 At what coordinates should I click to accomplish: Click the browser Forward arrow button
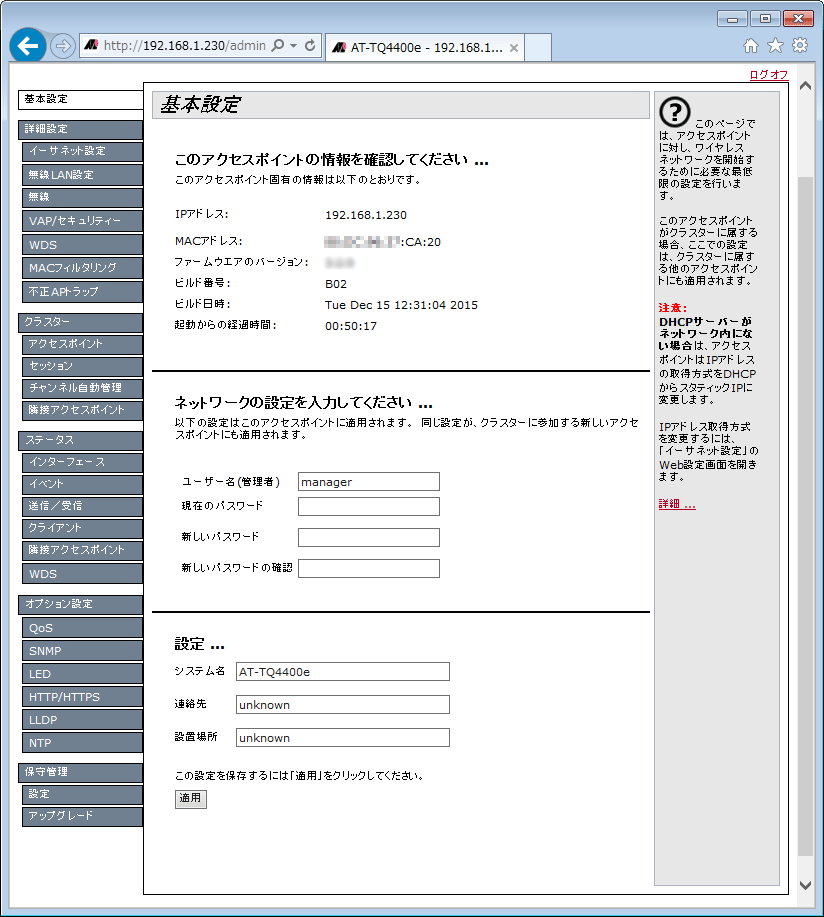[63, 46]
